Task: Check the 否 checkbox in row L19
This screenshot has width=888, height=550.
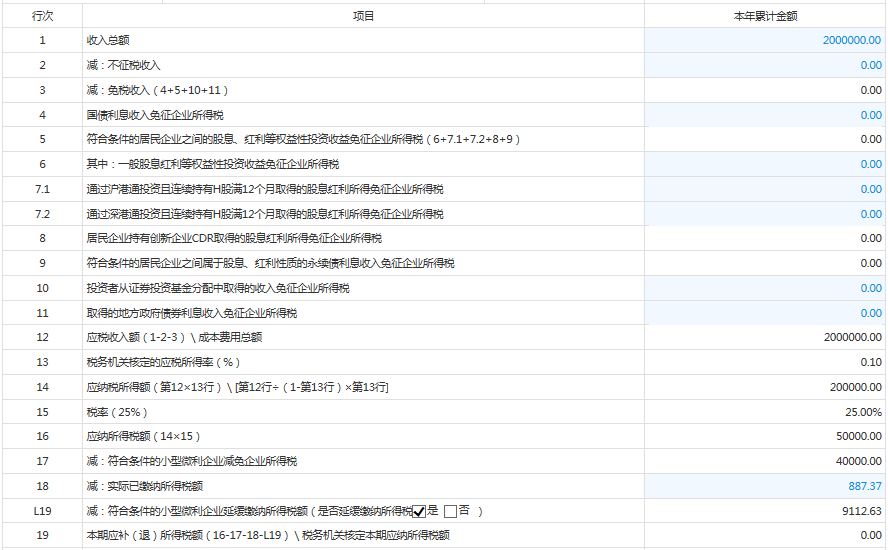Action: (x=450, y=511)
